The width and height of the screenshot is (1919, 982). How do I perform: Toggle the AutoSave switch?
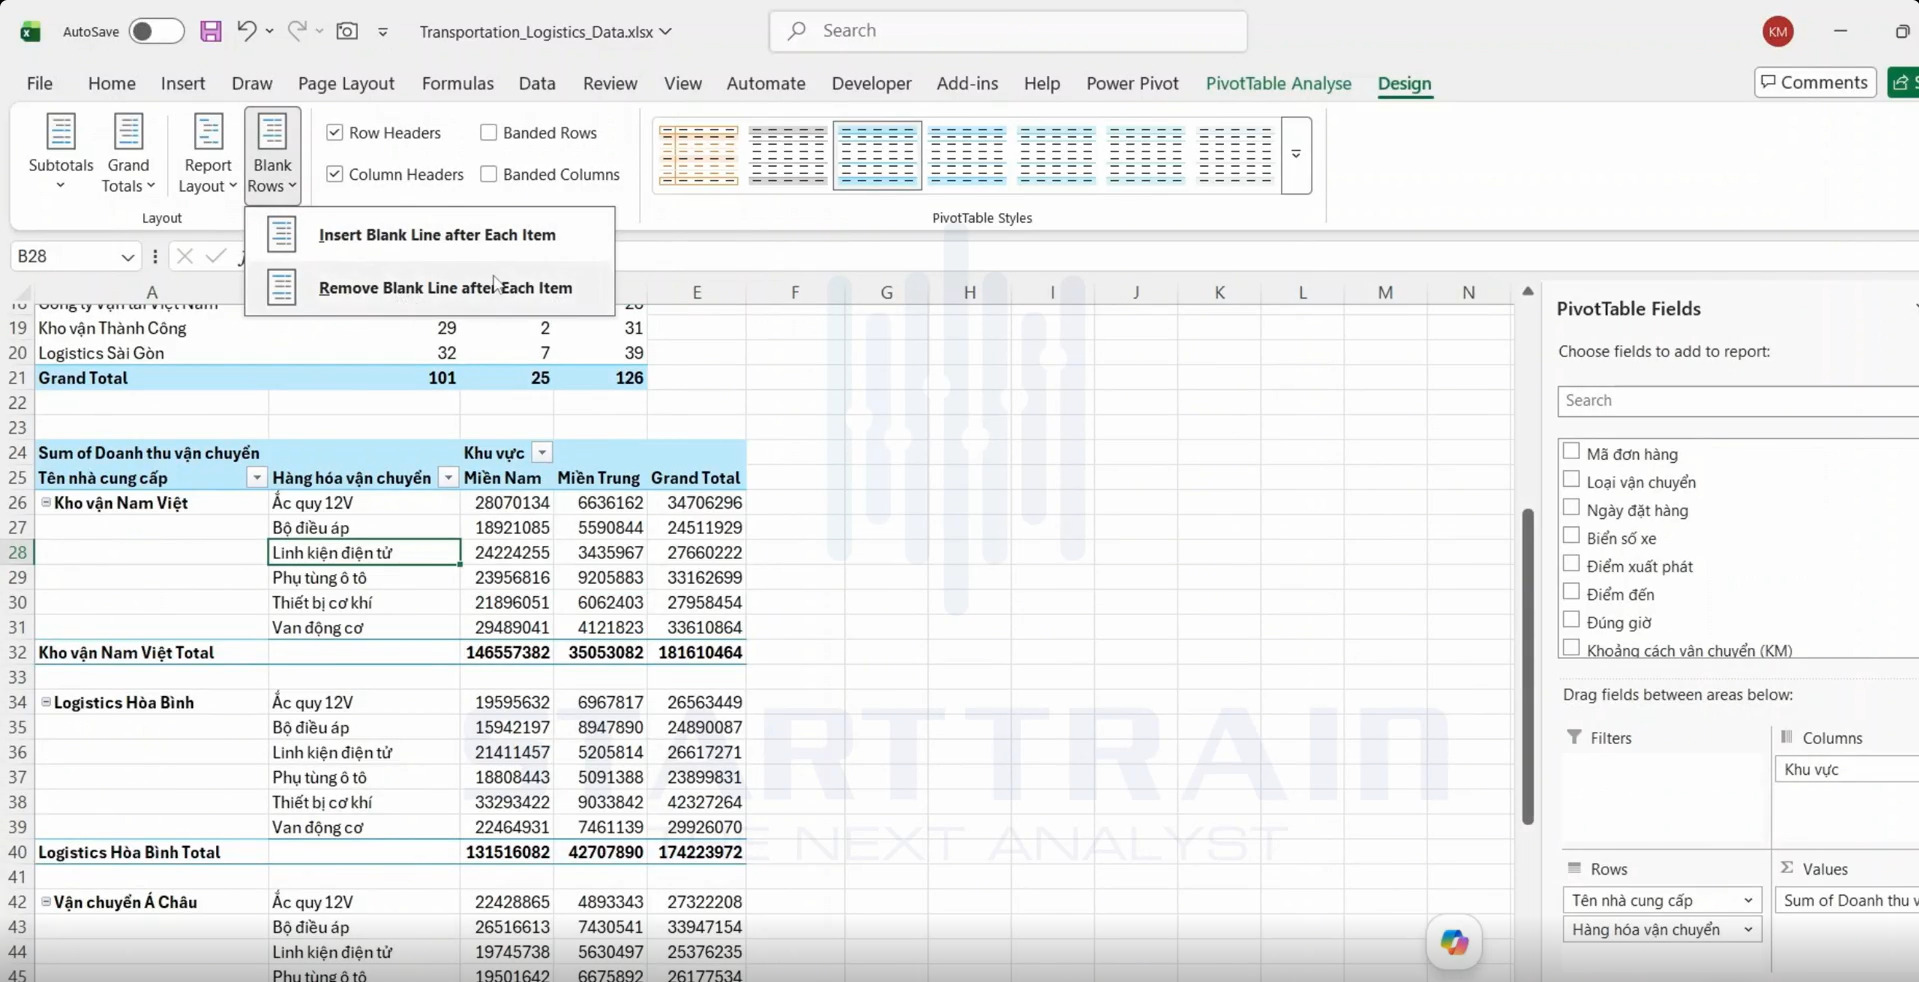(x=156, y=31)
